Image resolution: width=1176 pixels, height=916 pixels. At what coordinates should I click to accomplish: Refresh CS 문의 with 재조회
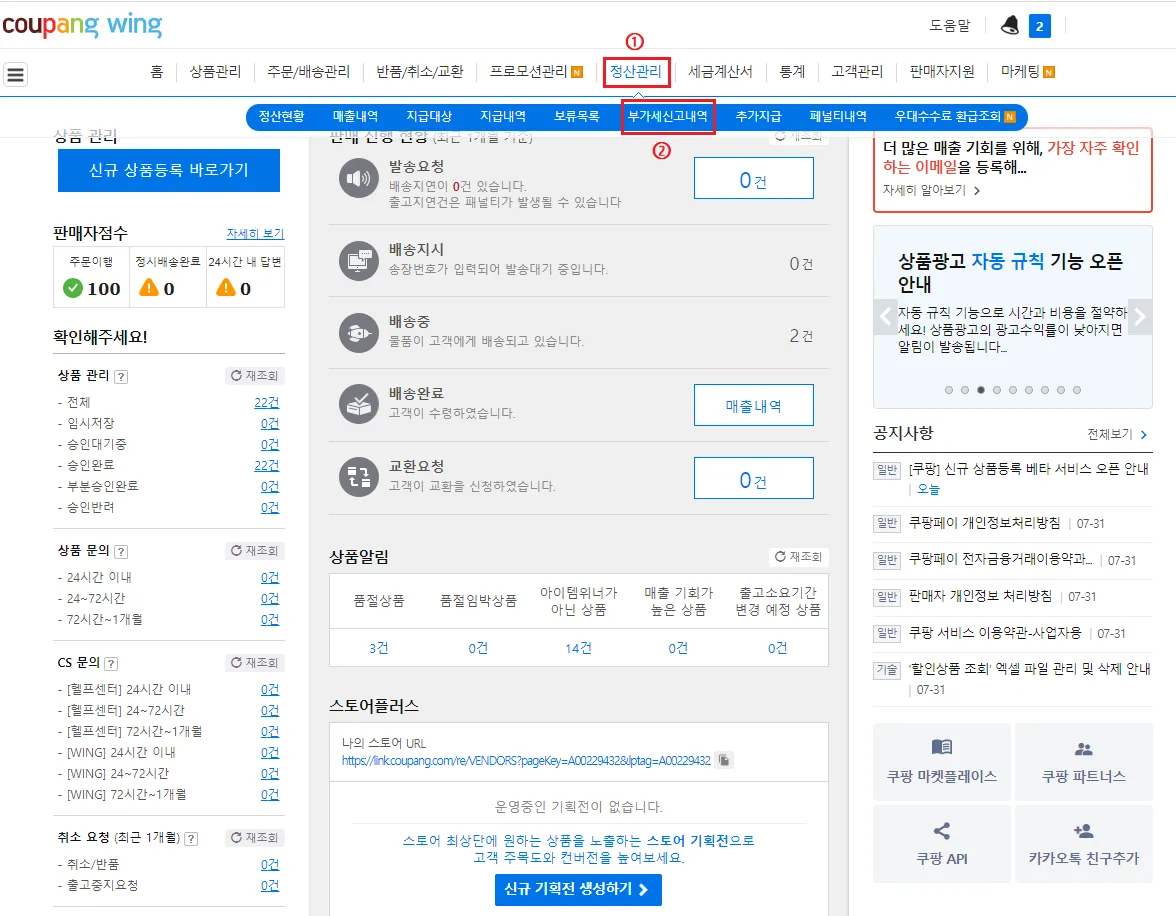pos(254,662)
